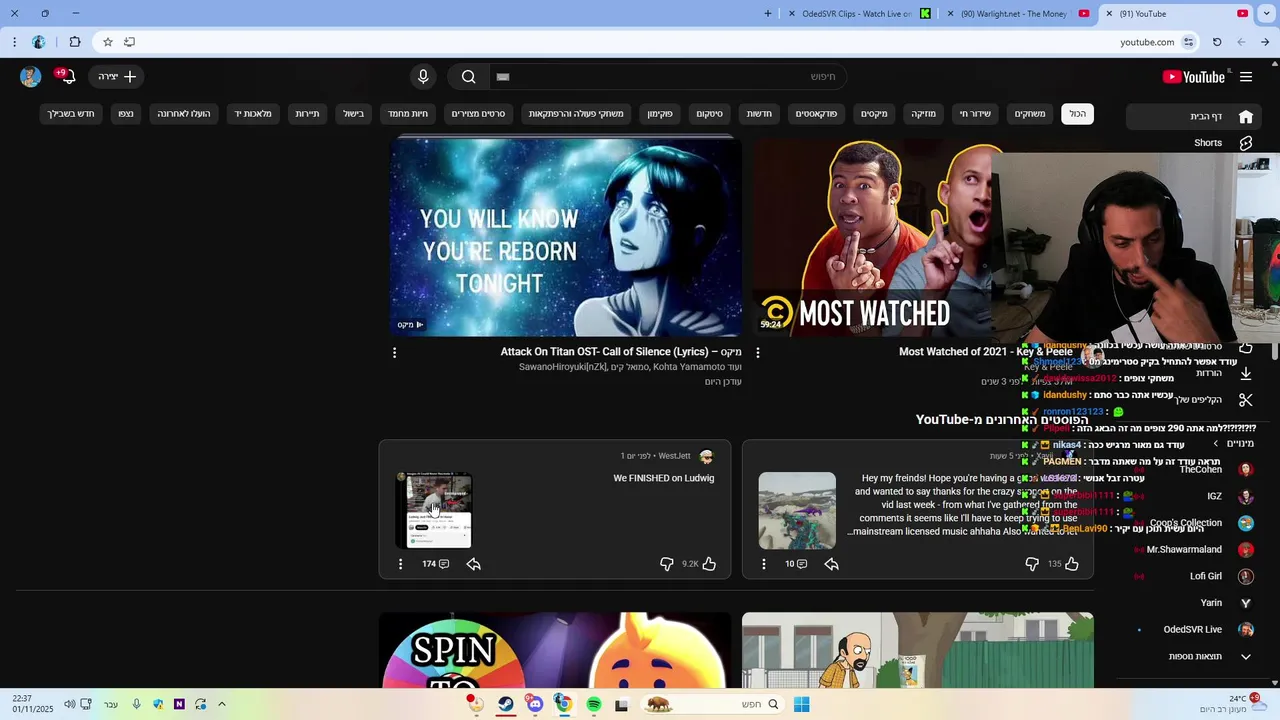
Task: Open OdedSVR Live subscription channel
Action: coord(1192,630)
